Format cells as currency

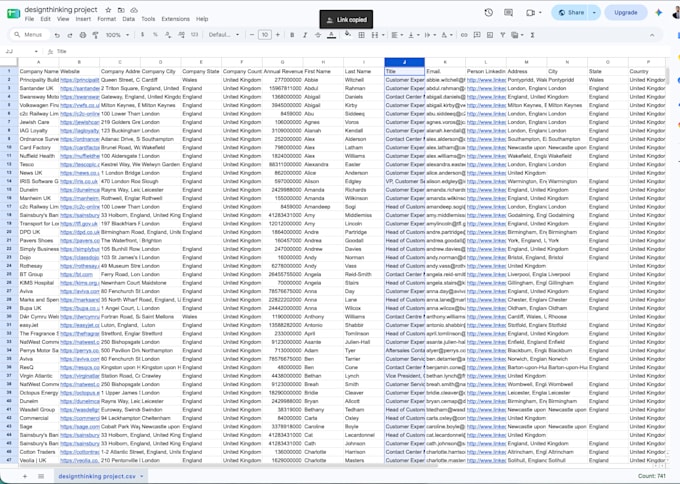[x=142, y=35]
